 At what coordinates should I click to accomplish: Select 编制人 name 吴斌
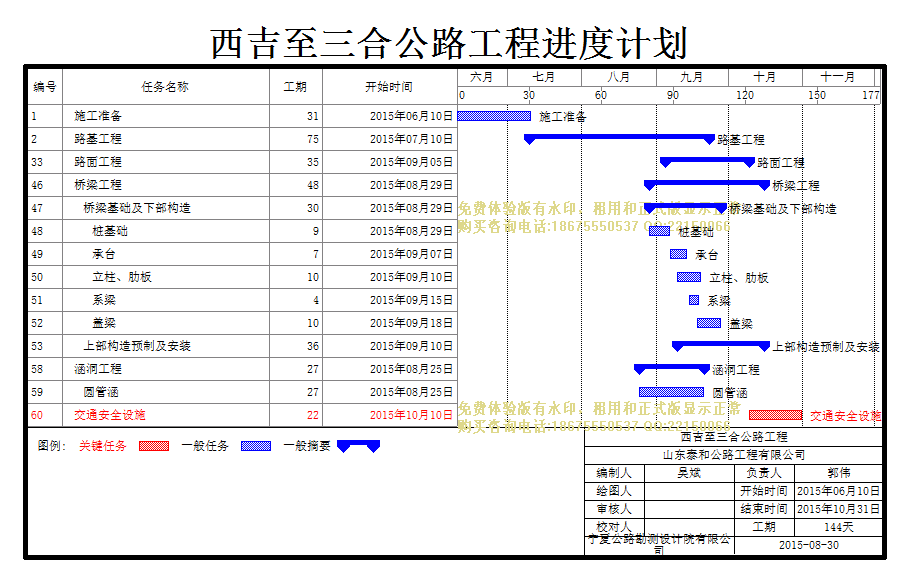(689, 473)
